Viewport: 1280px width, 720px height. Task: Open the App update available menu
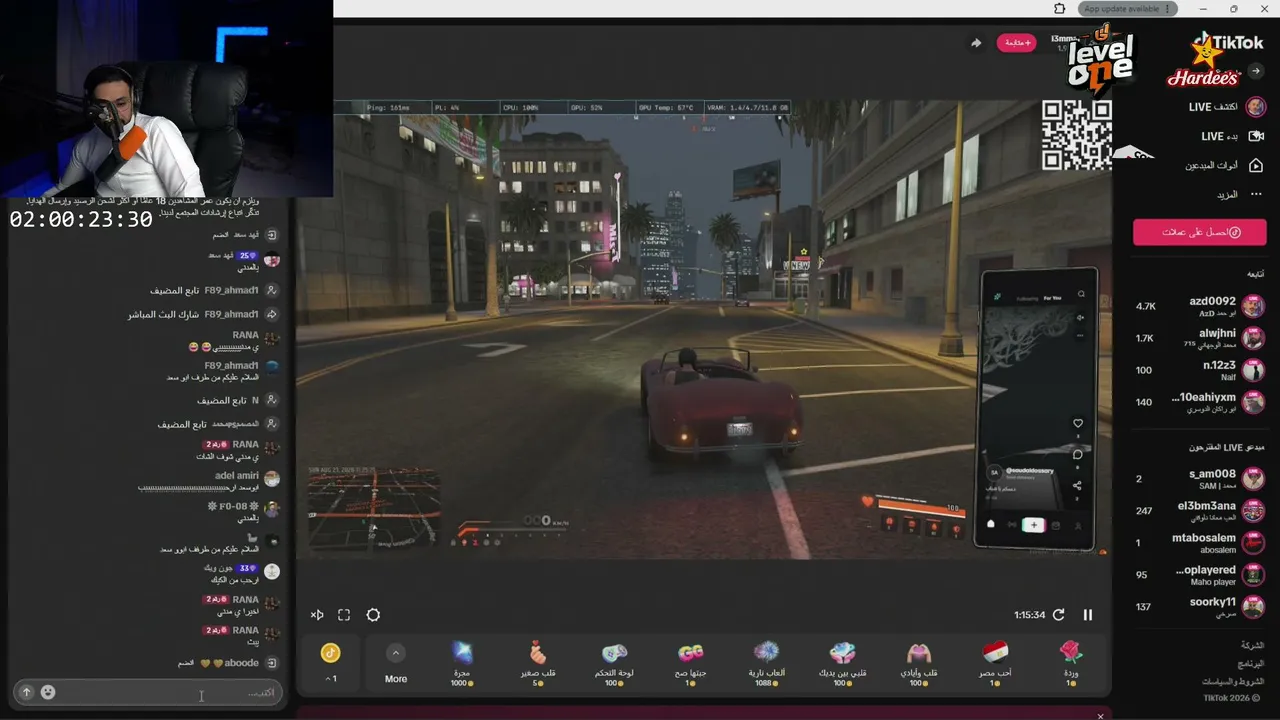click(x=1128, y=9)
